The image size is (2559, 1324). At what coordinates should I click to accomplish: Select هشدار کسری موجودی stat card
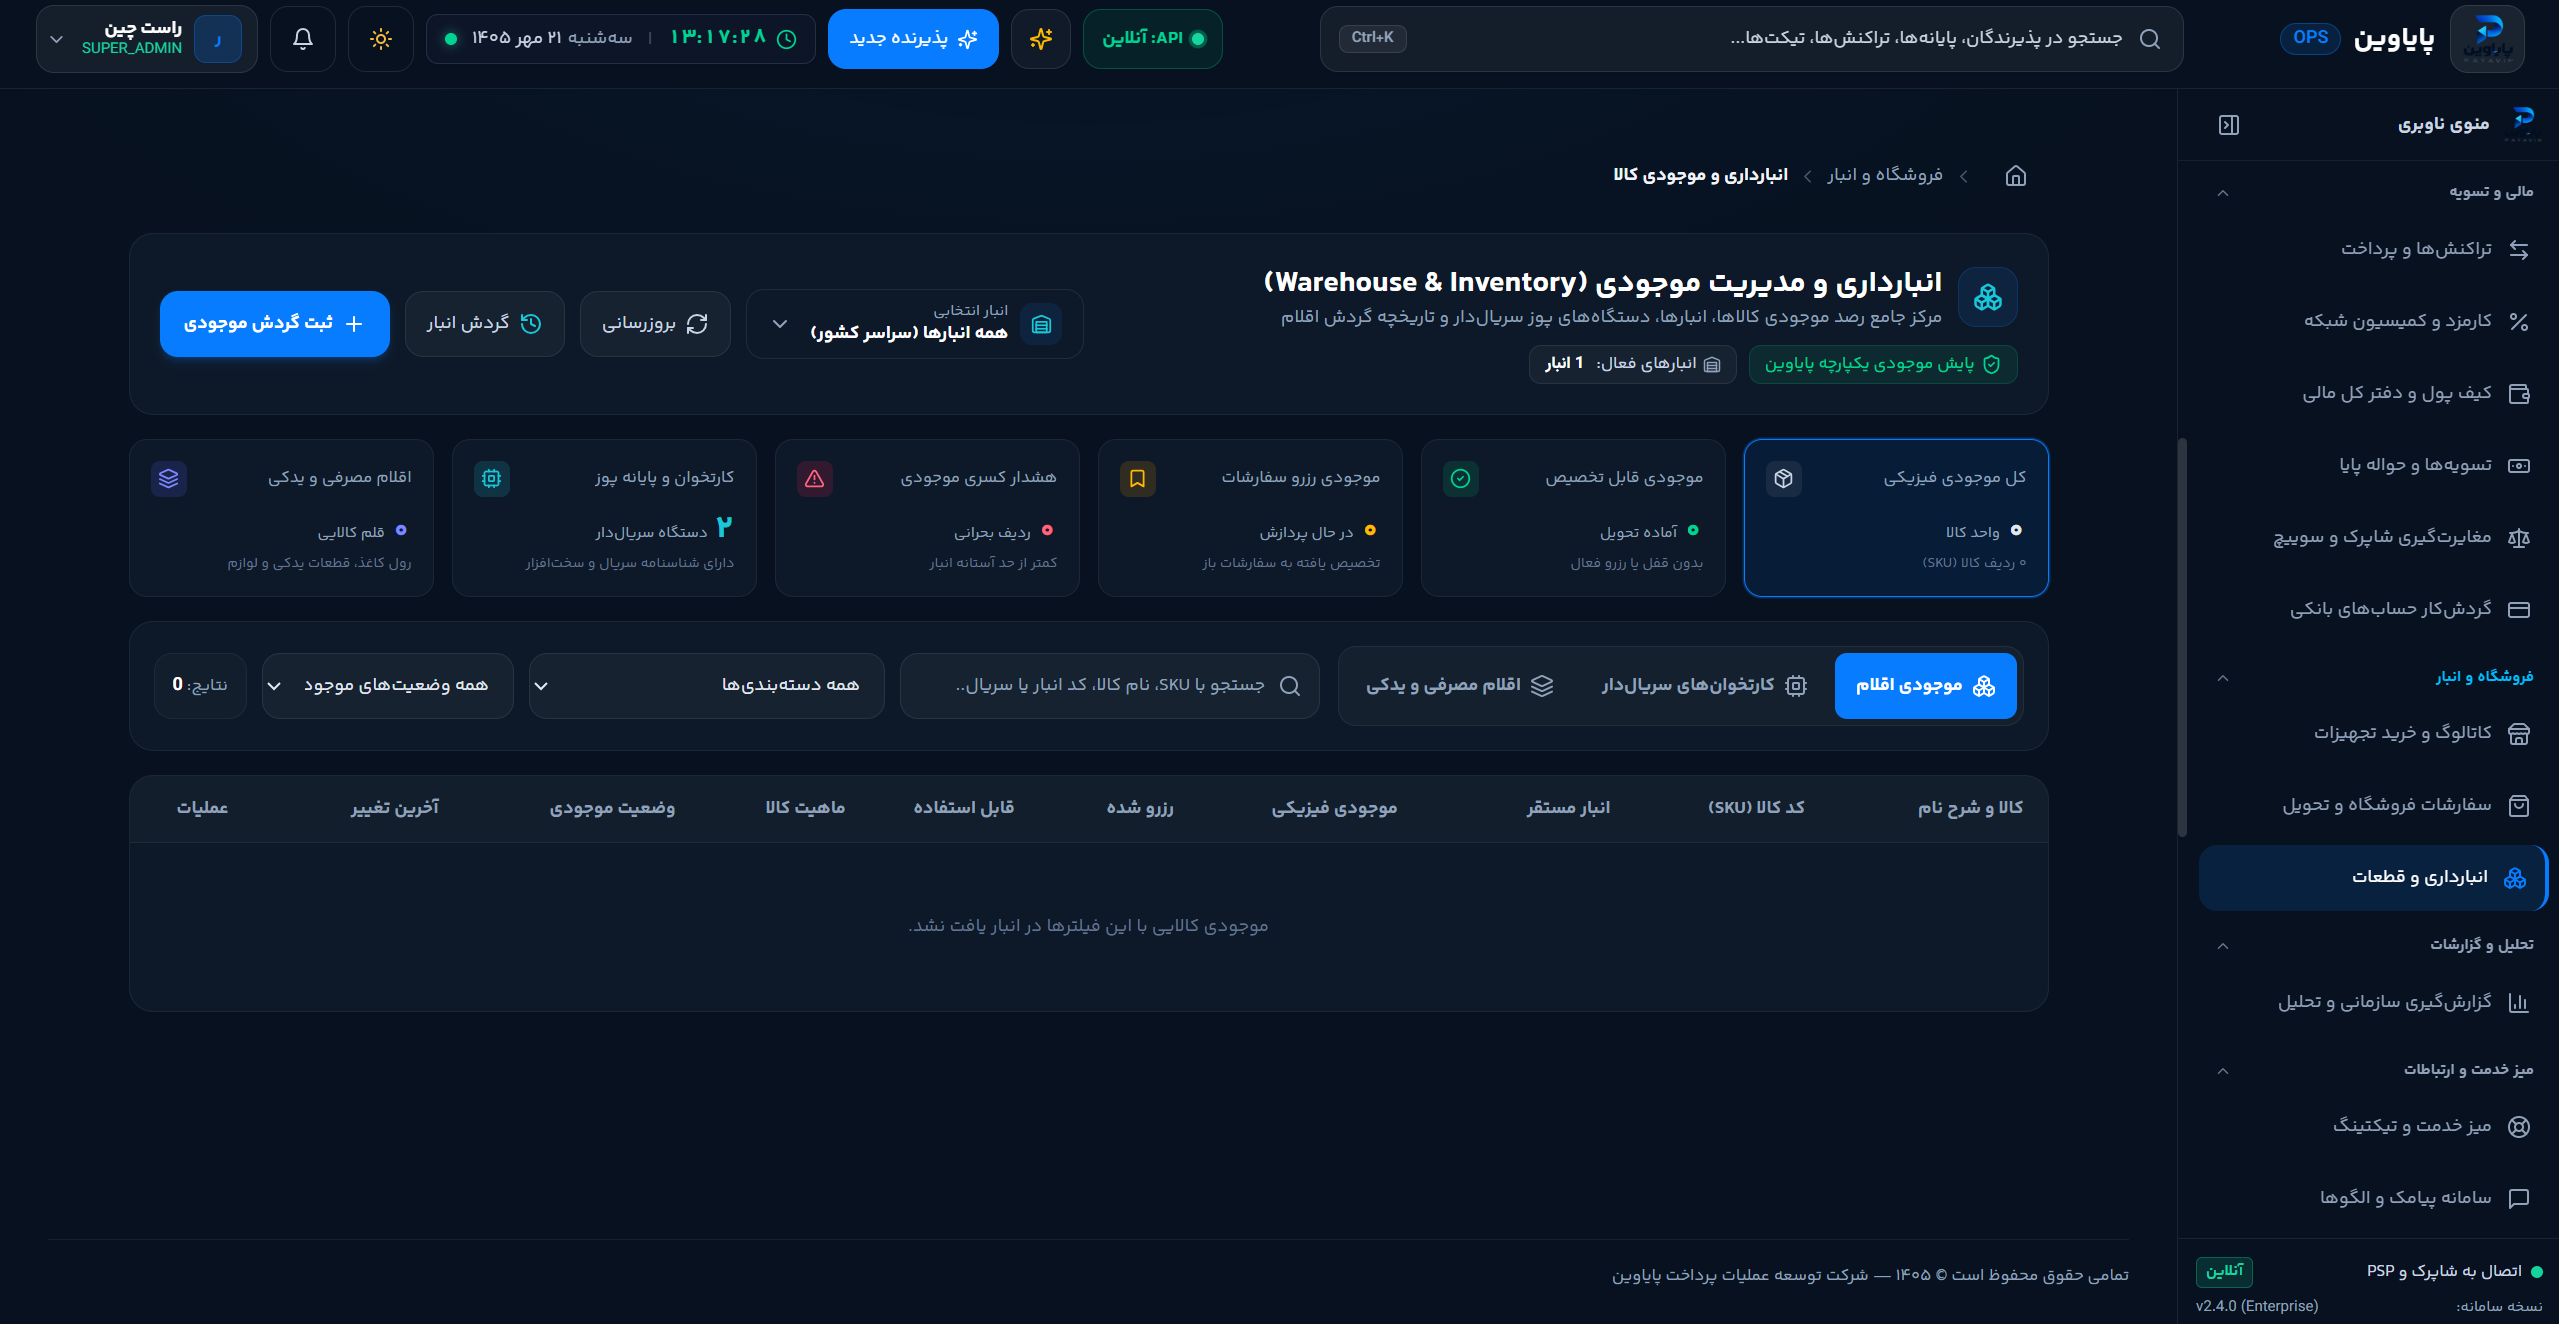pos(927,518)
